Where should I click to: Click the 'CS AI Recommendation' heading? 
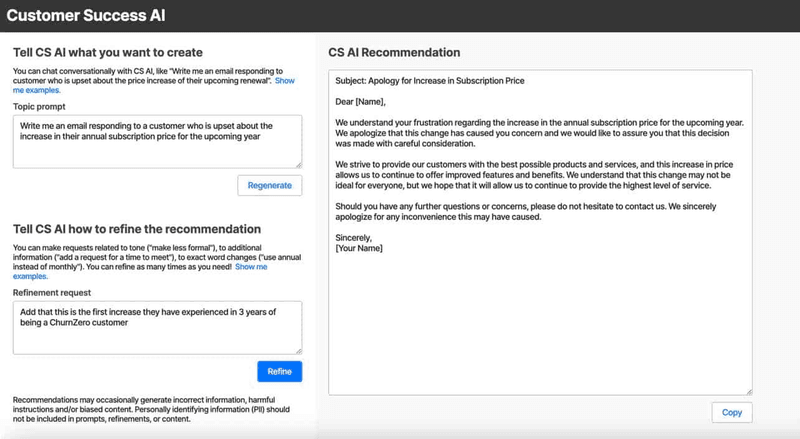coord(394,52)
